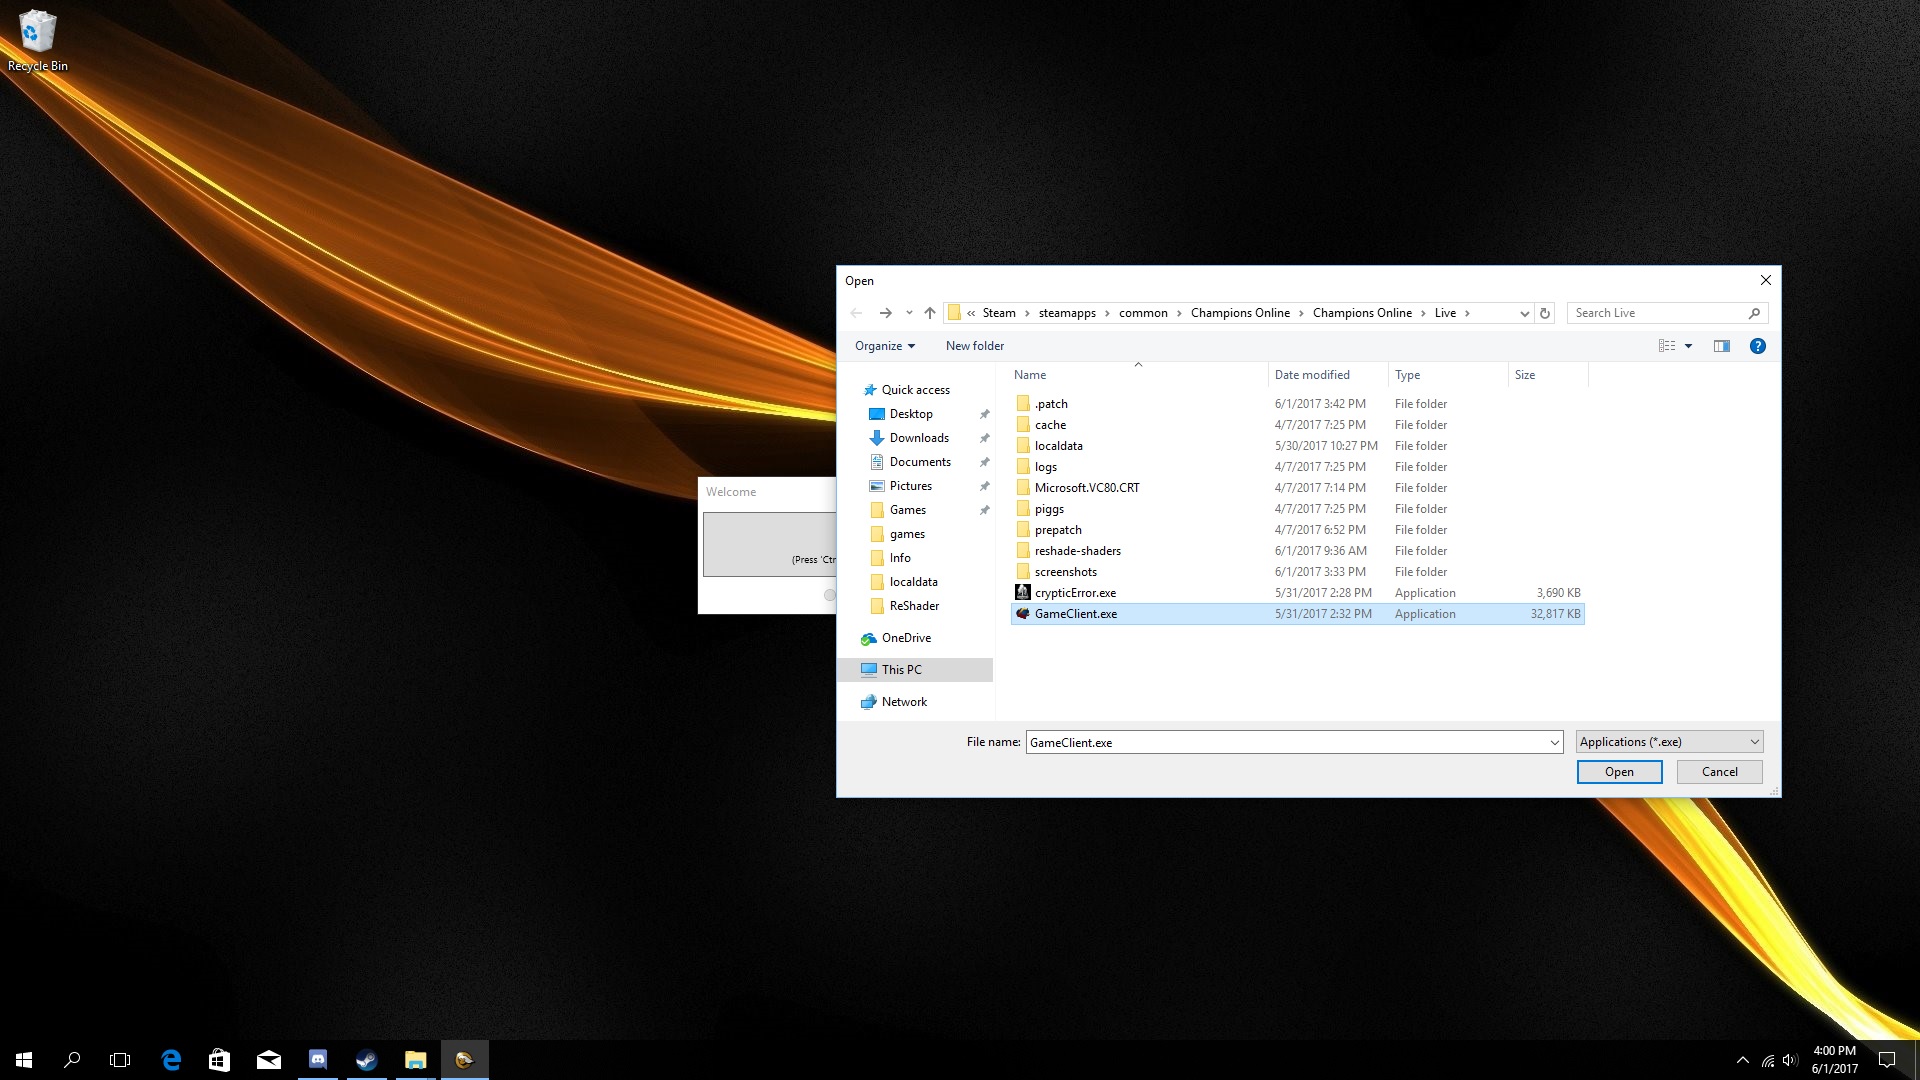This screenshot has height=1080, width=1920.
Task: Open Steam from the taskbar
Action: tap(366, 1060)
